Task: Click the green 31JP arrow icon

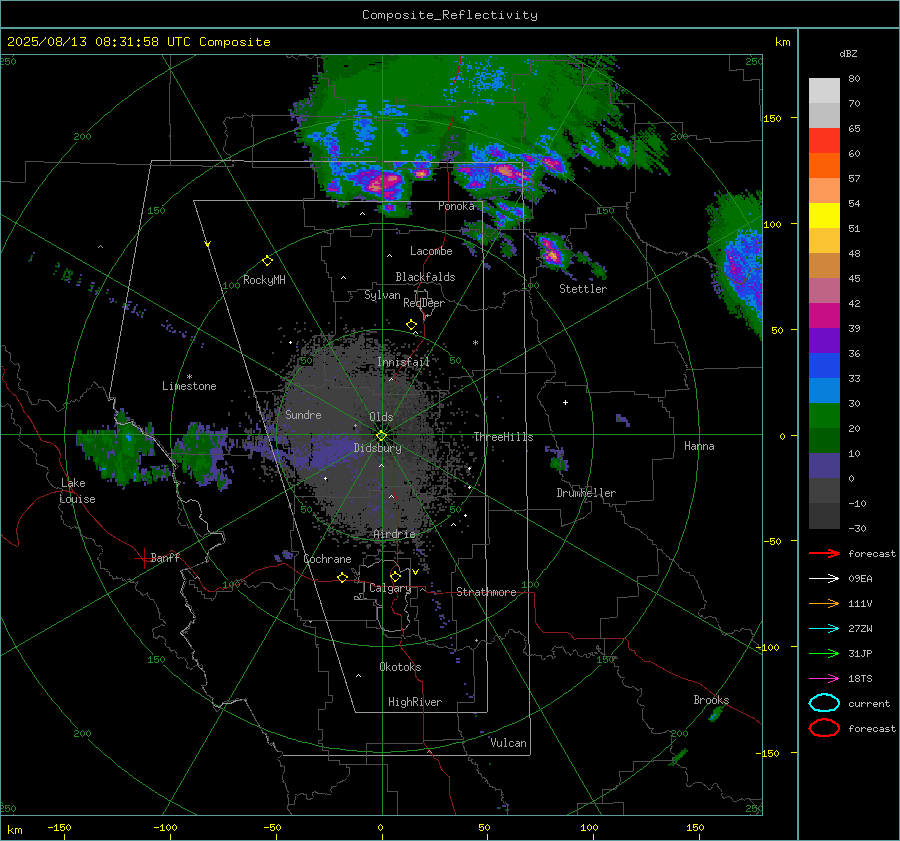Action: click(824, 653)
